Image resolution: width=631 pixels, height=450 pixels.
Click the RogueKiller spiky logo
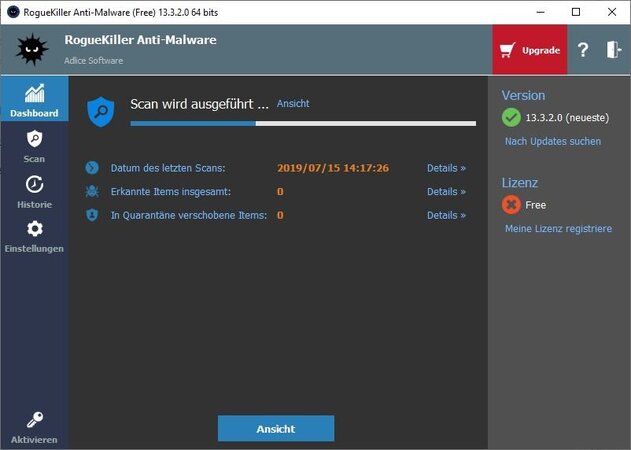pos(32,50)
